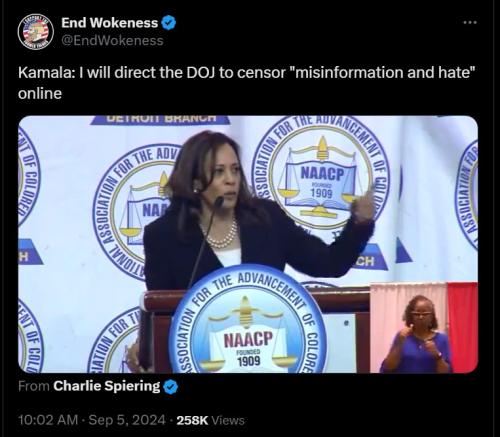Open the @EndWokeness handle link
Viewport: 500px width, 437px height.
[x=112, y=40]
